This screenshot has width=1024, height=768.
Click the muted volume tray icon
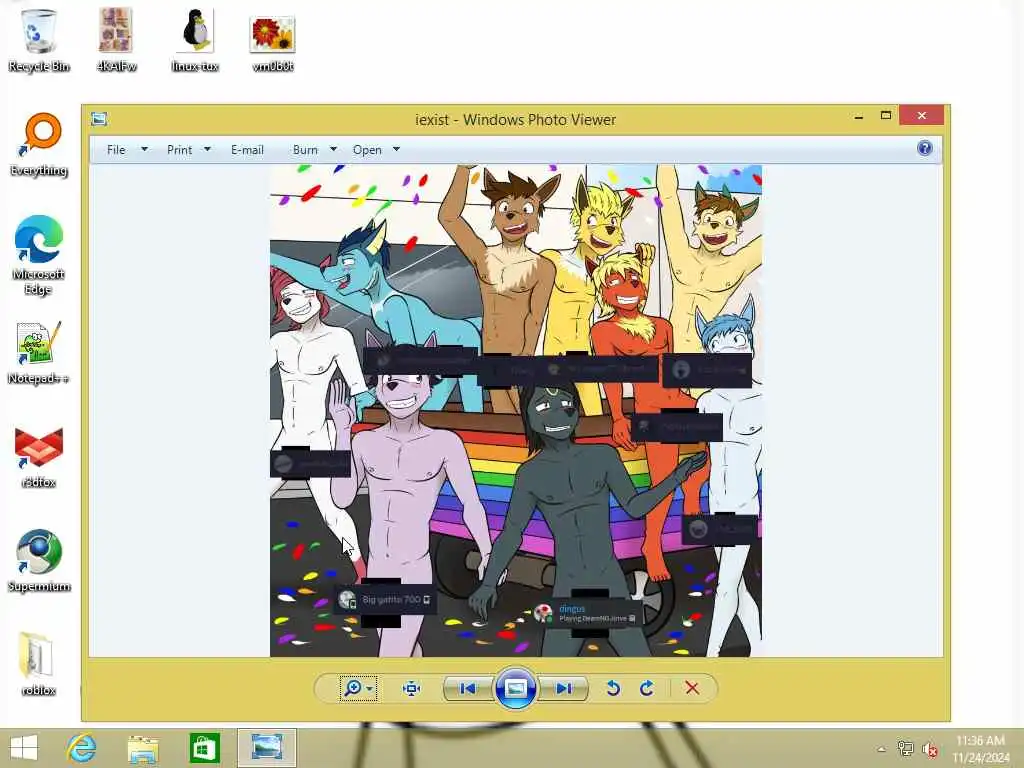tap(929, 749)
